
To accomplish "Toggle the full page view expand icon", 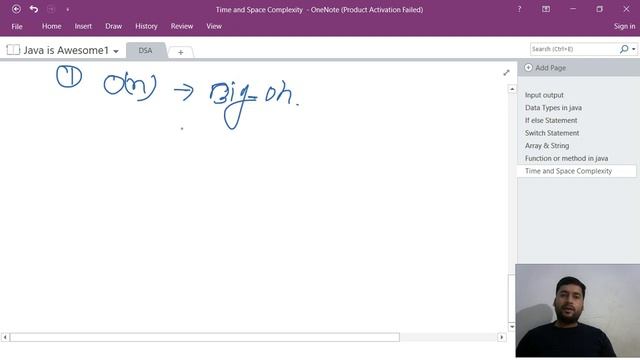I will point(507,73).
